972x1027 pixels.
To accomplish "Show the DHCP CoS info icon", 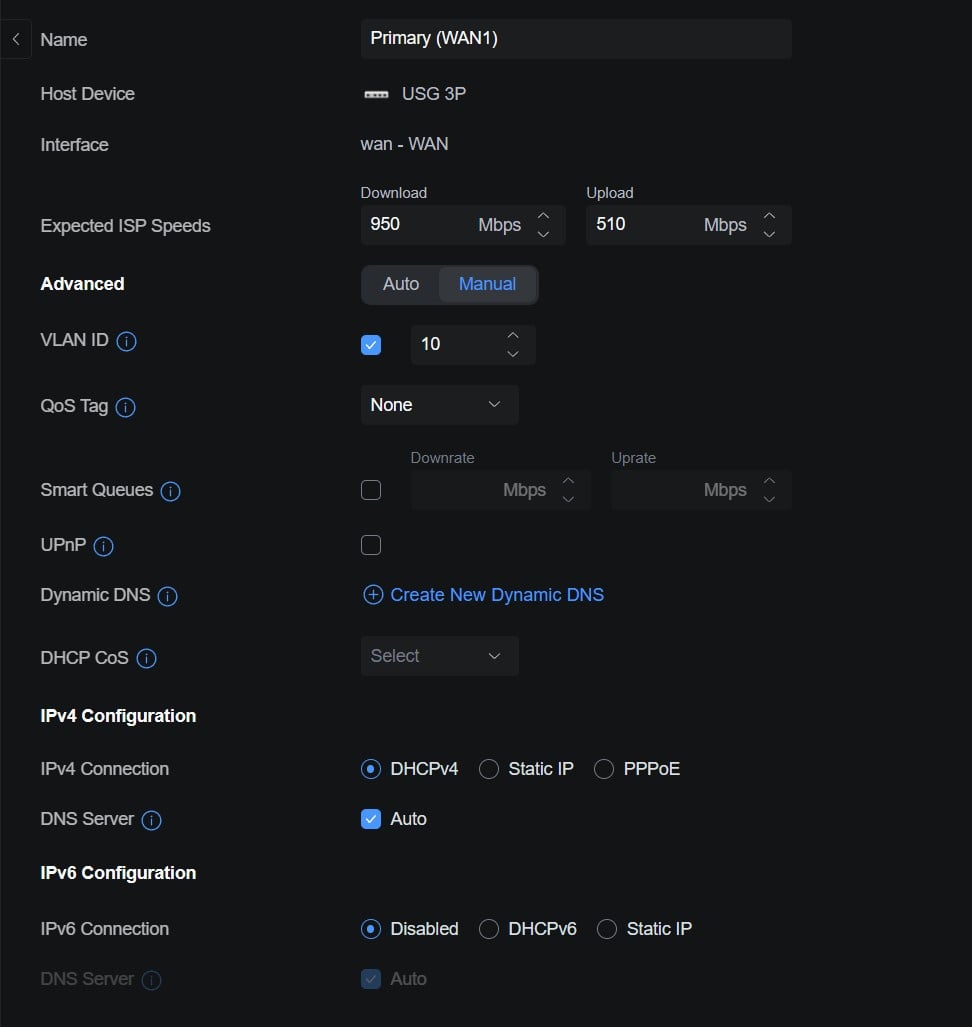I will 146,658.
